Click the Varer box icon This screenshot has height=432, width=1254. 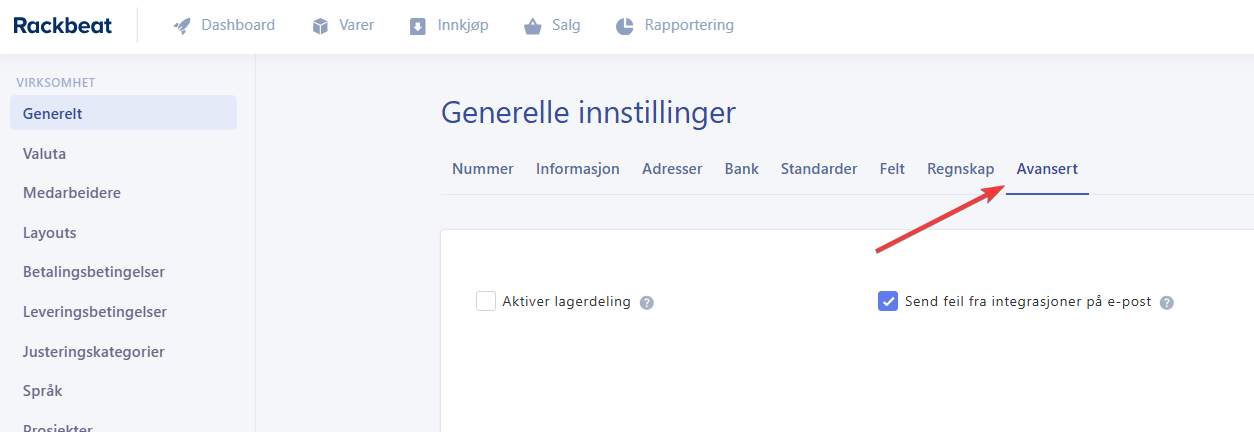320,26
